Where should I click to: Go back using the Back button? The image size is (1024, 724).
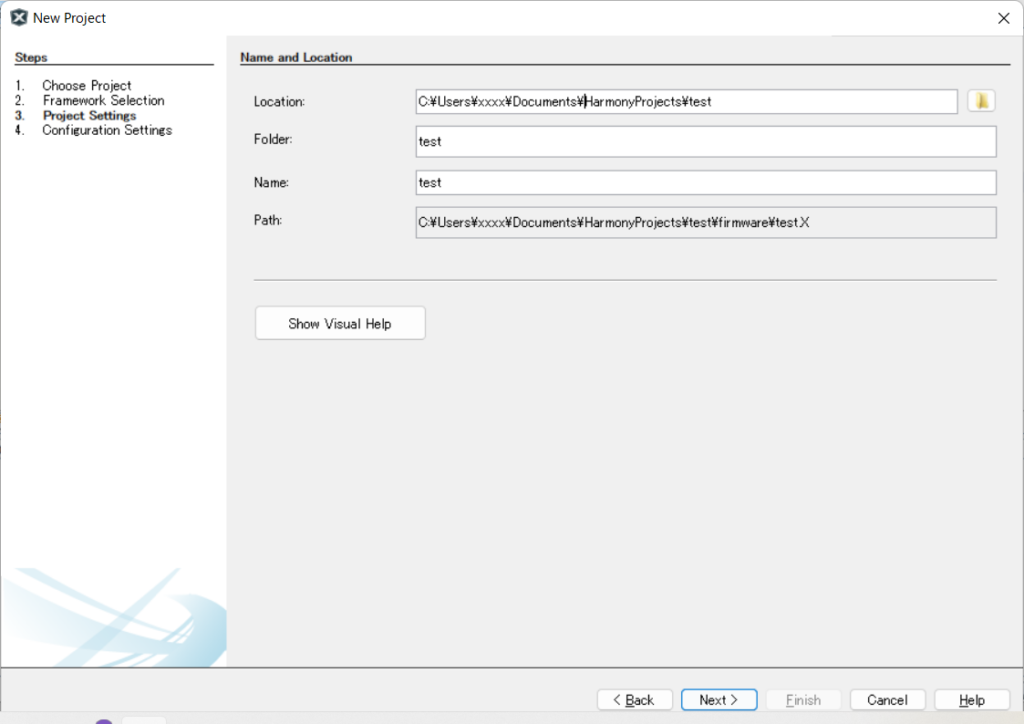[x=635, y=700]
